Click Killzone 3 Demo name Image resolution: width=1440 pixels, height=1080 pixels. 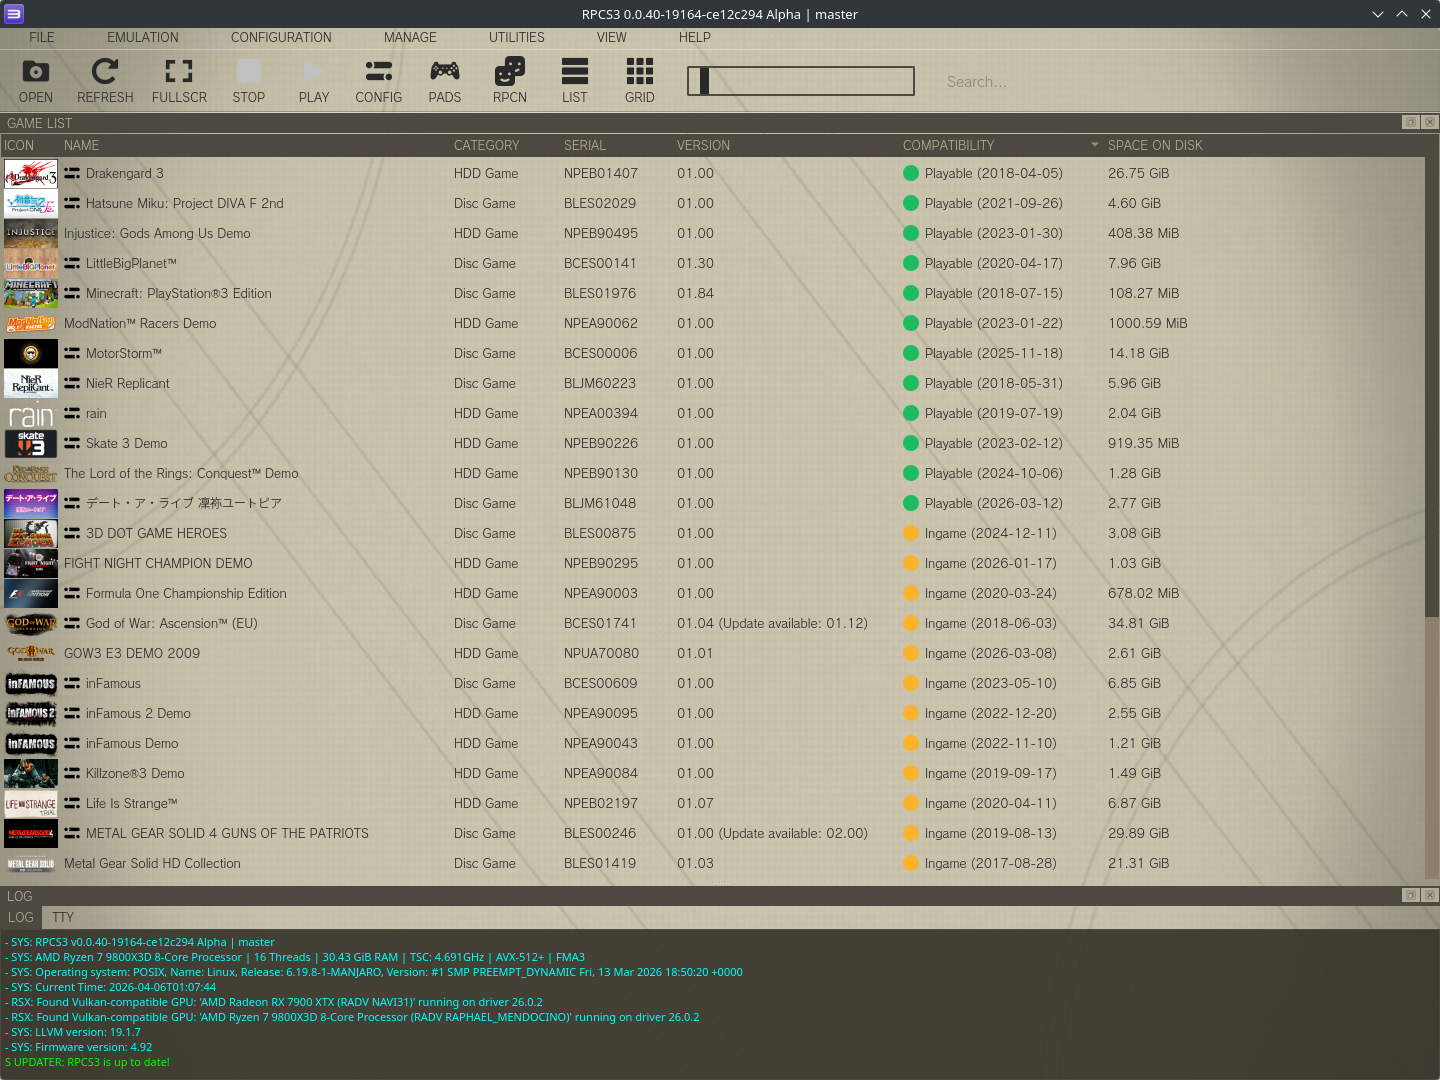pos(135,773)
